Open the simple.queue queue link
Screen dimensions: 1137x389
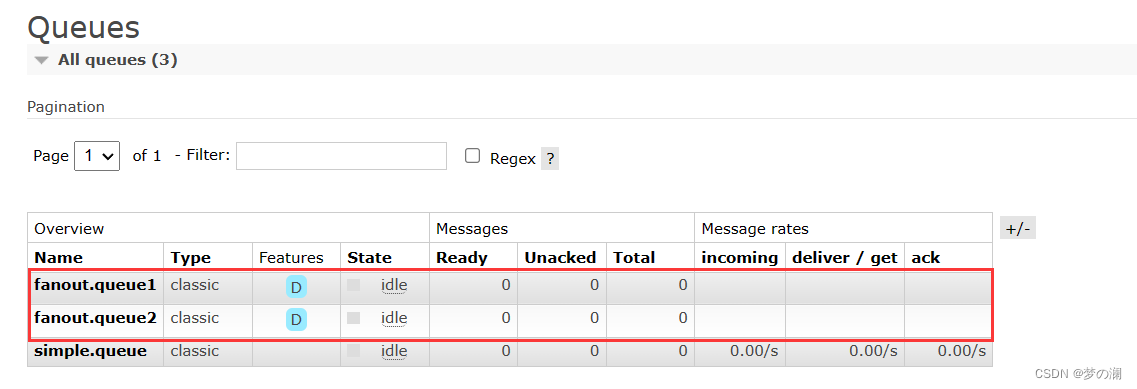click(91, 351)
